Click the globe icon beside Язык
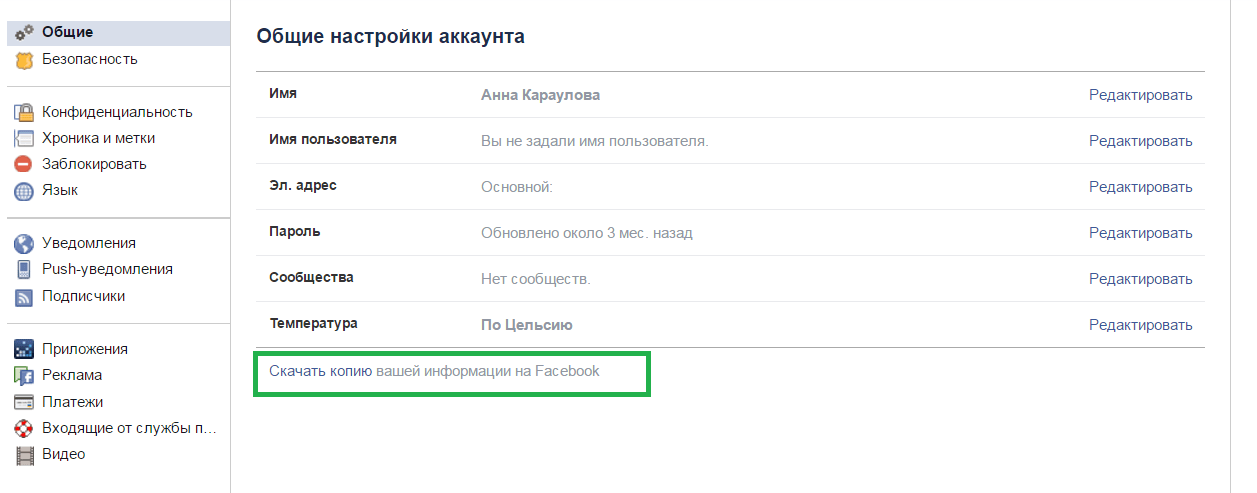The height and width of the screenshot is (493, 1257). click(24, 191)
